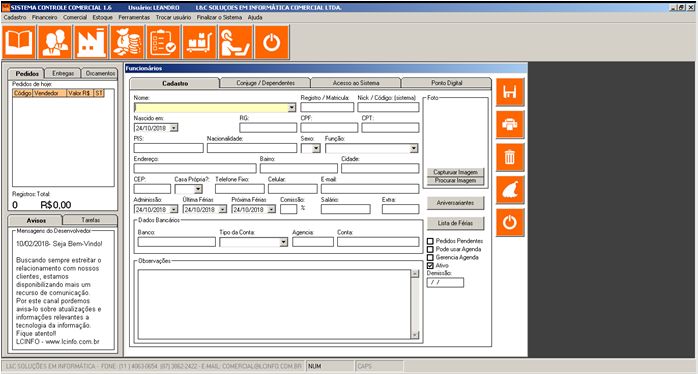The height and width of the screenshot is (374, 698).
Task: Click the Procurar Imagem button
Action: [455, 180]
